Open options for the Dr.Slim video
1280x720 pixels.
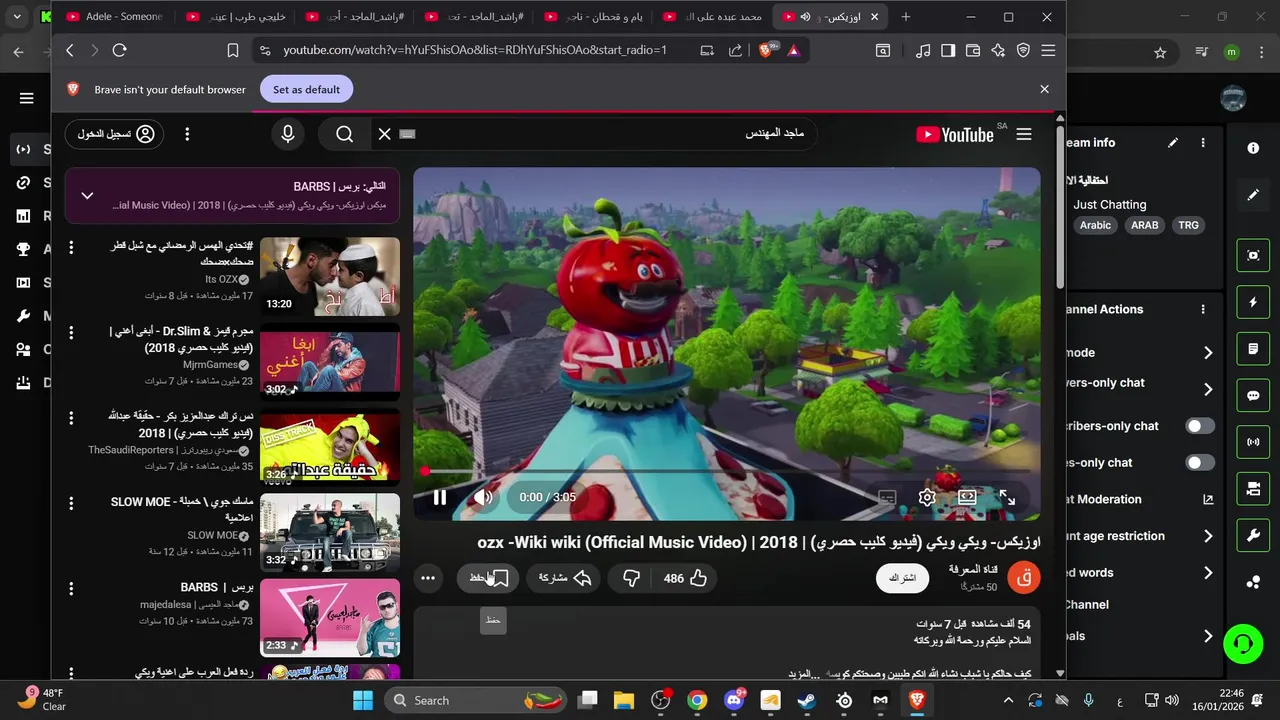click(71, 332)
